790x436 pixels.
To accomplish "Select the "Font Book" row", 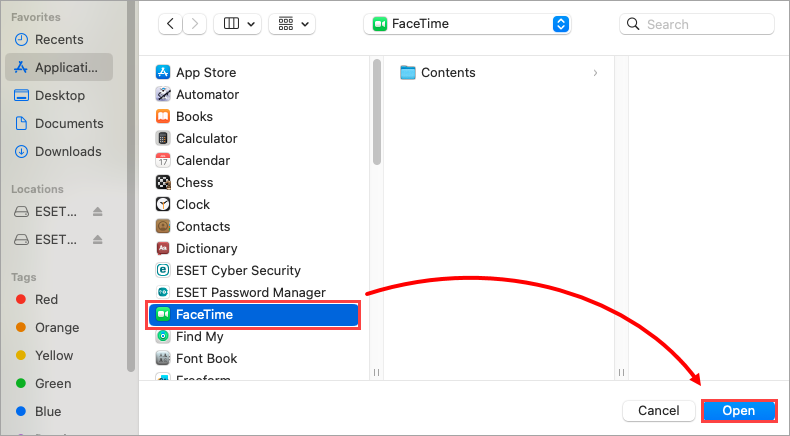I will coord(253,358).
